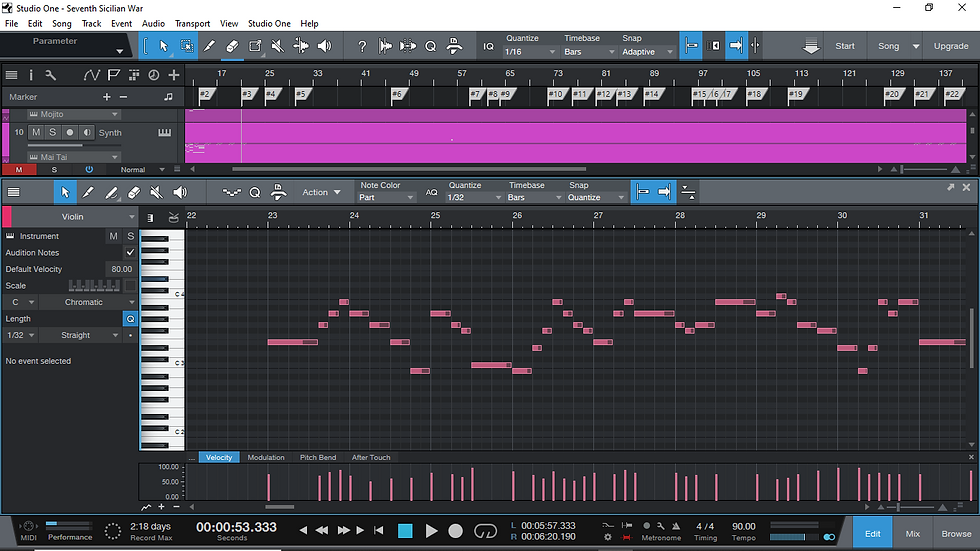Screen dimensions: 980x551
Task: Select the Range tool in main toolbar
Action: 186,46
